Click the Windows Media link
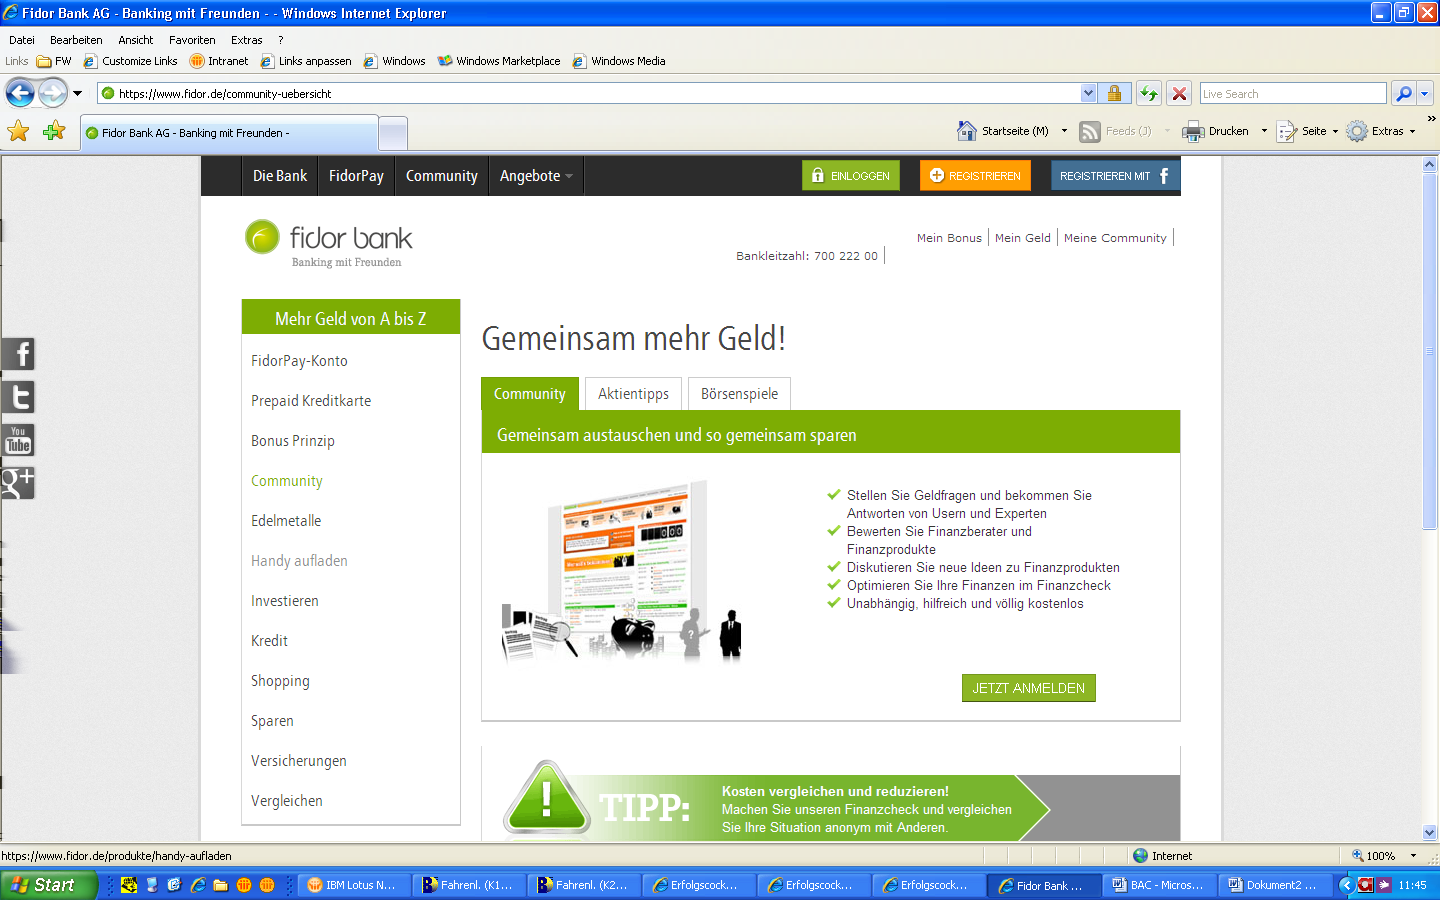The height and width of the screenshot is (900, 1440). pos(619,61)
